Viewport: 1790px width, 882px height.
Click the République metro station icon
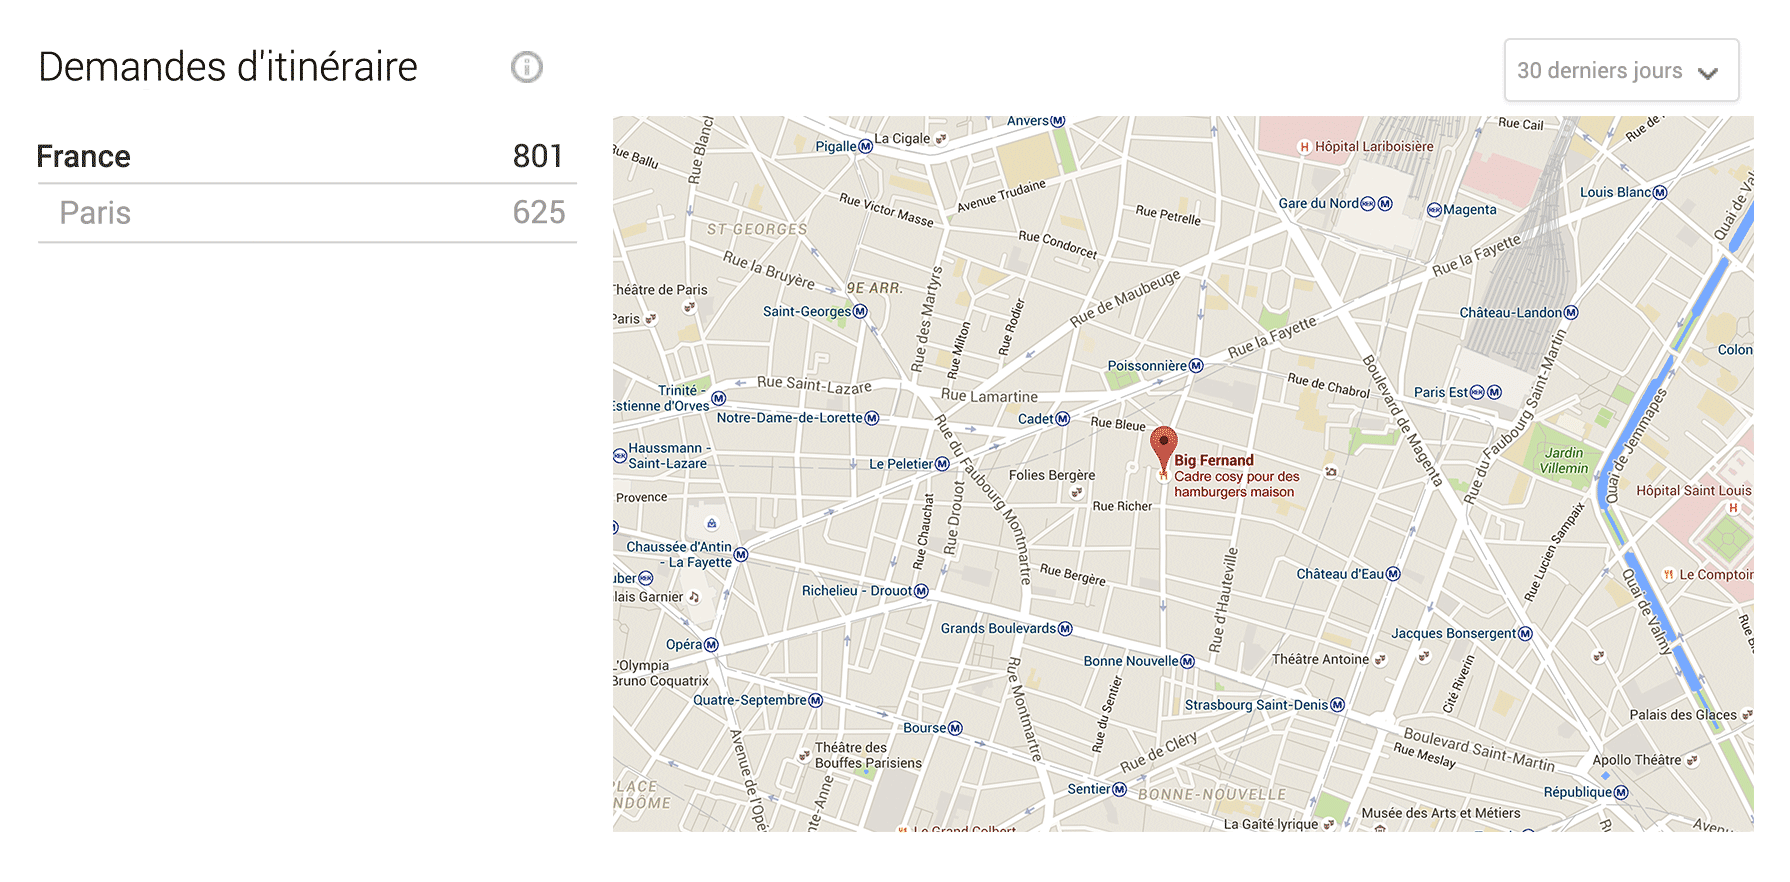[x=1621, y=792]
